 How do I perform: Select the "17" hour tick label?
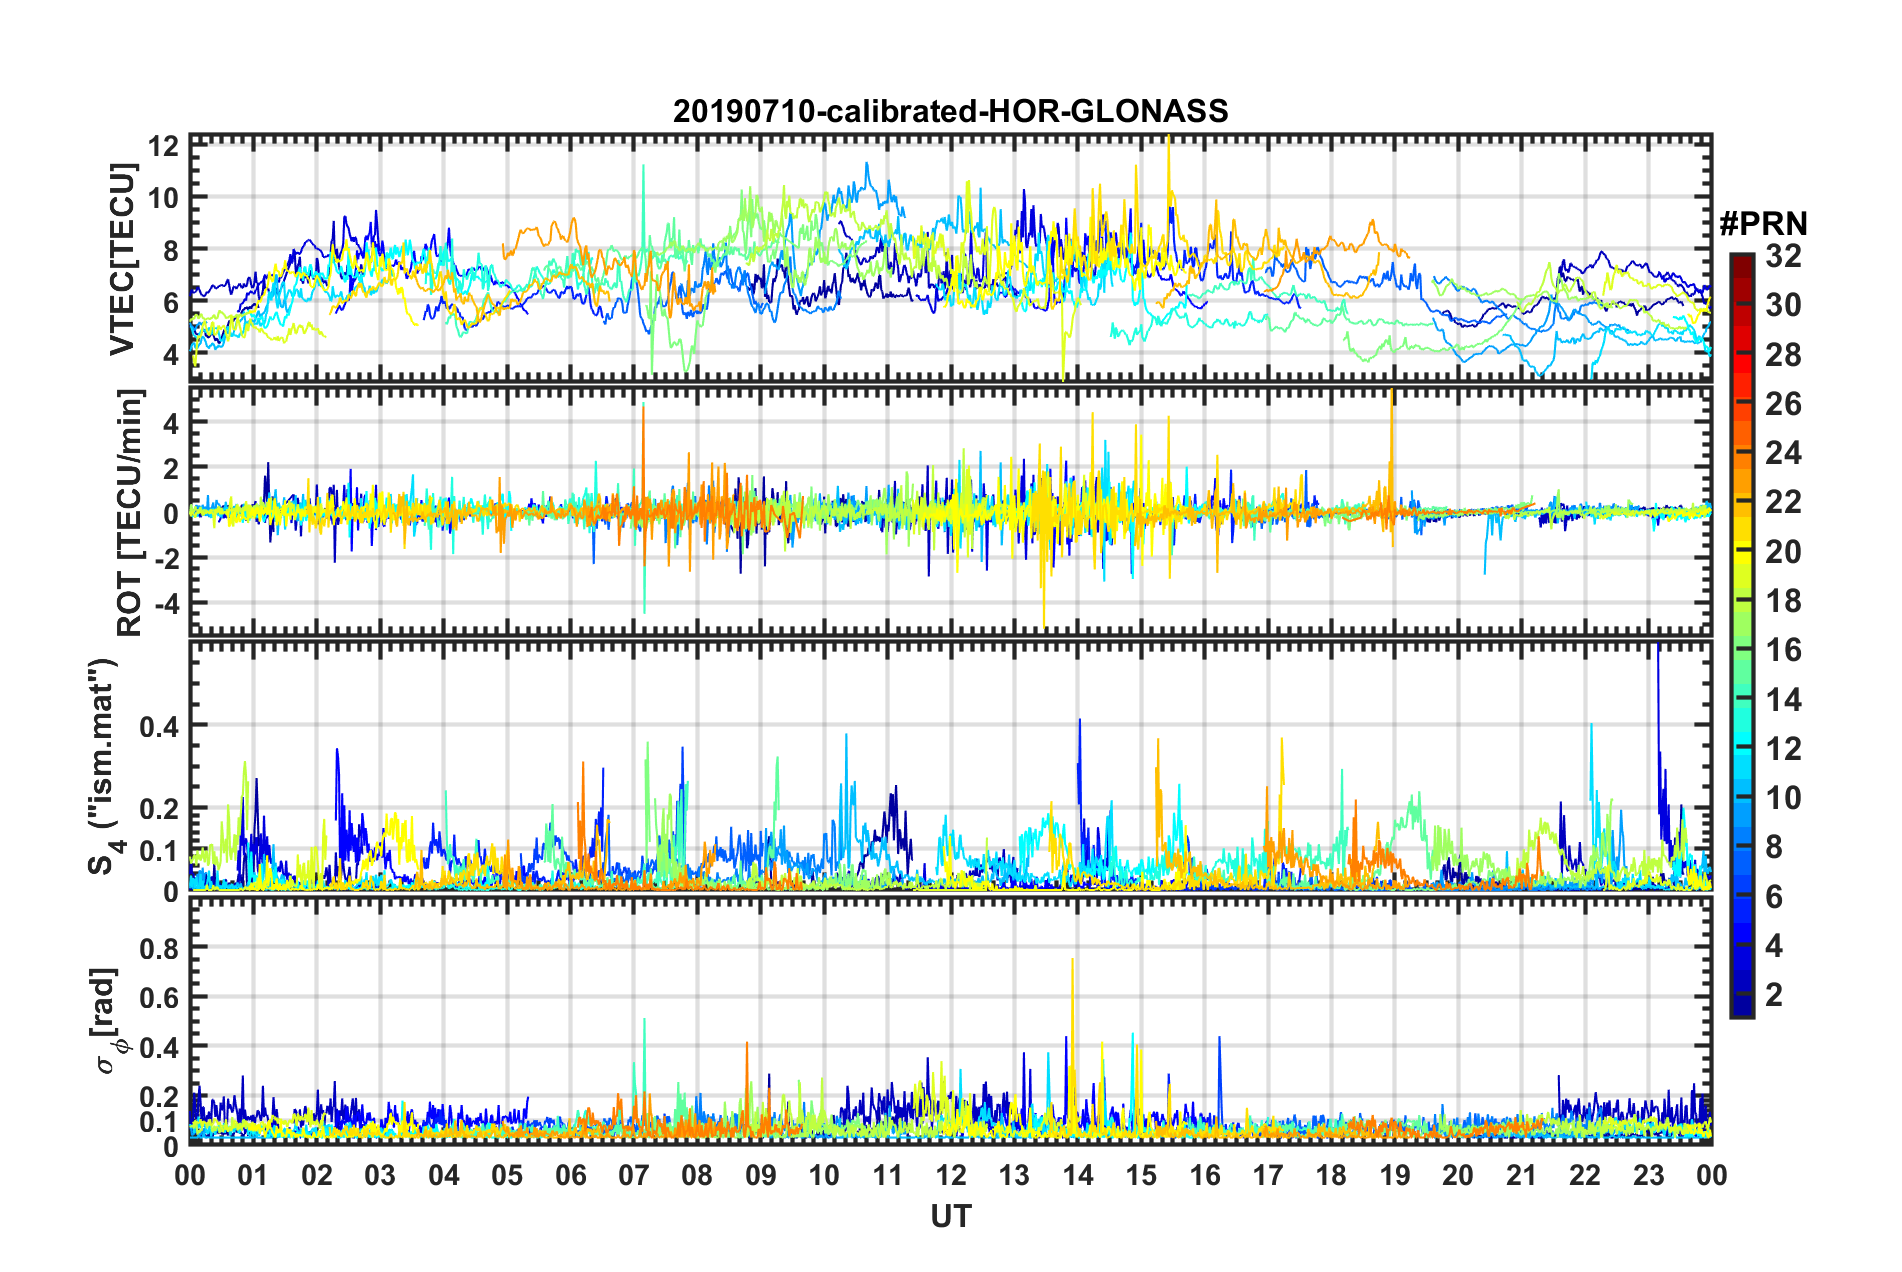tap(1268, 1175)
